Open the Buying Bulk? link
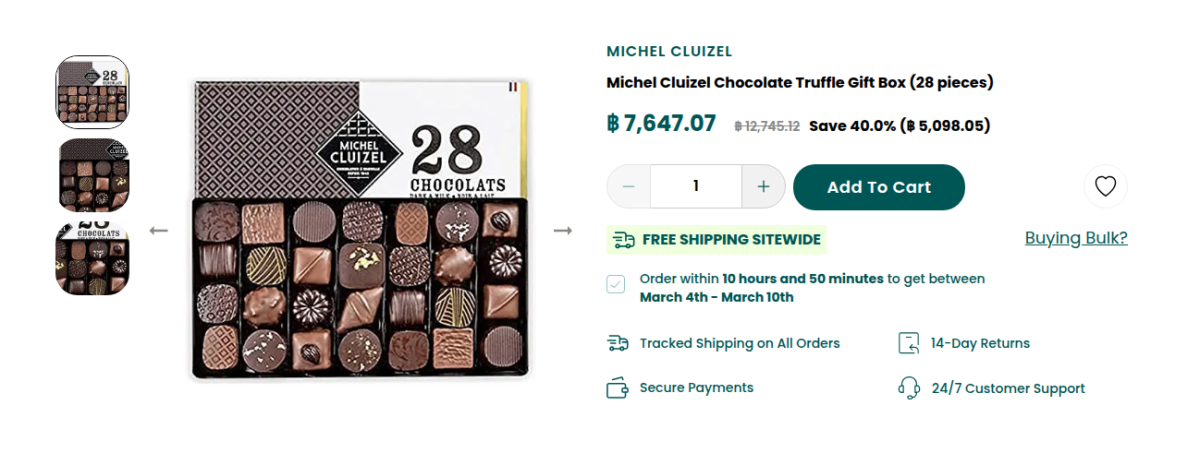Viewport: 1200px width, 453px height. click(1076, 238)
